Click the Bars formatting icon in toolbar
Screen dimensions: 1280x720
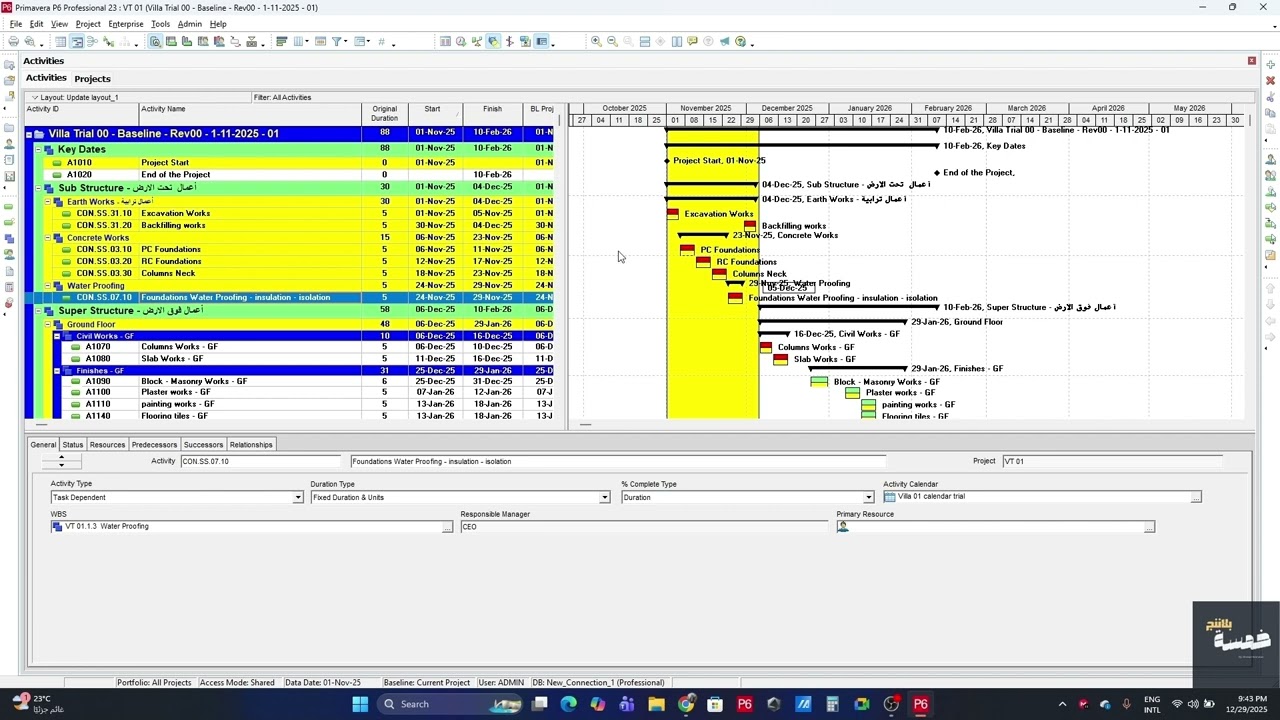click(x=282, y=42)
